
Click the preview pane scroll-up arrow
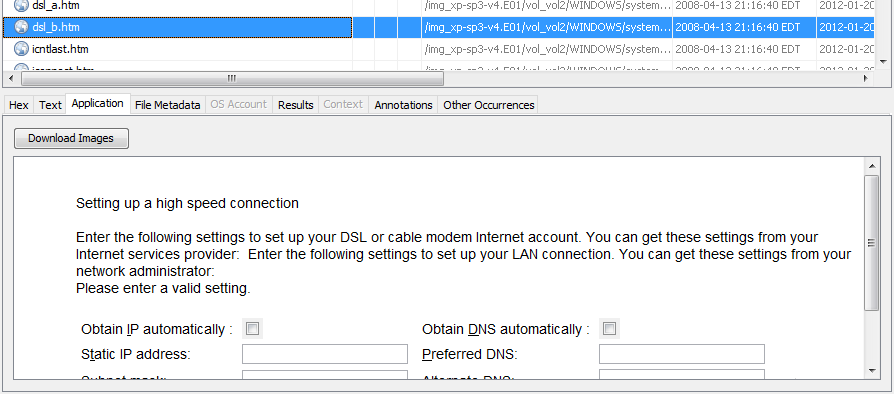pyautogui.click(x=872, y=166)
